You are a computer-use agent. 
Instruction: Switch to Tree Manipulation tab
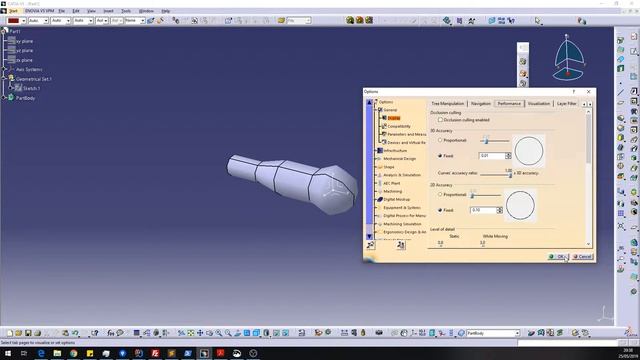pos(448,104)
